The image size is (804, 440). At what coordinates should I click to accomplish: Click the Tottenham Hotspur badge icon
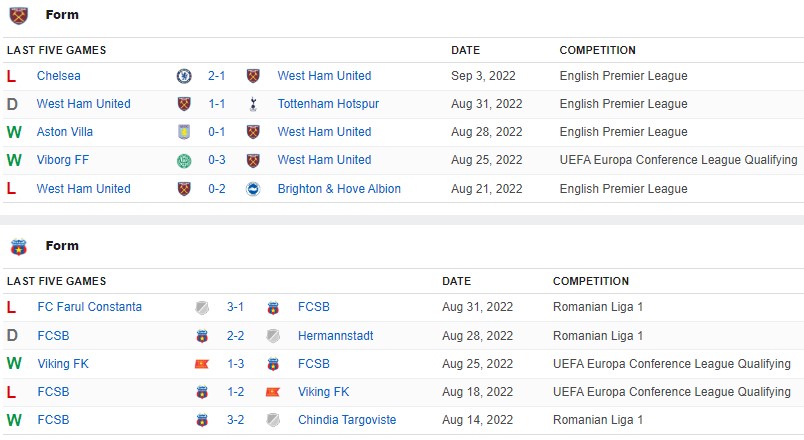(x=253, y=104)
